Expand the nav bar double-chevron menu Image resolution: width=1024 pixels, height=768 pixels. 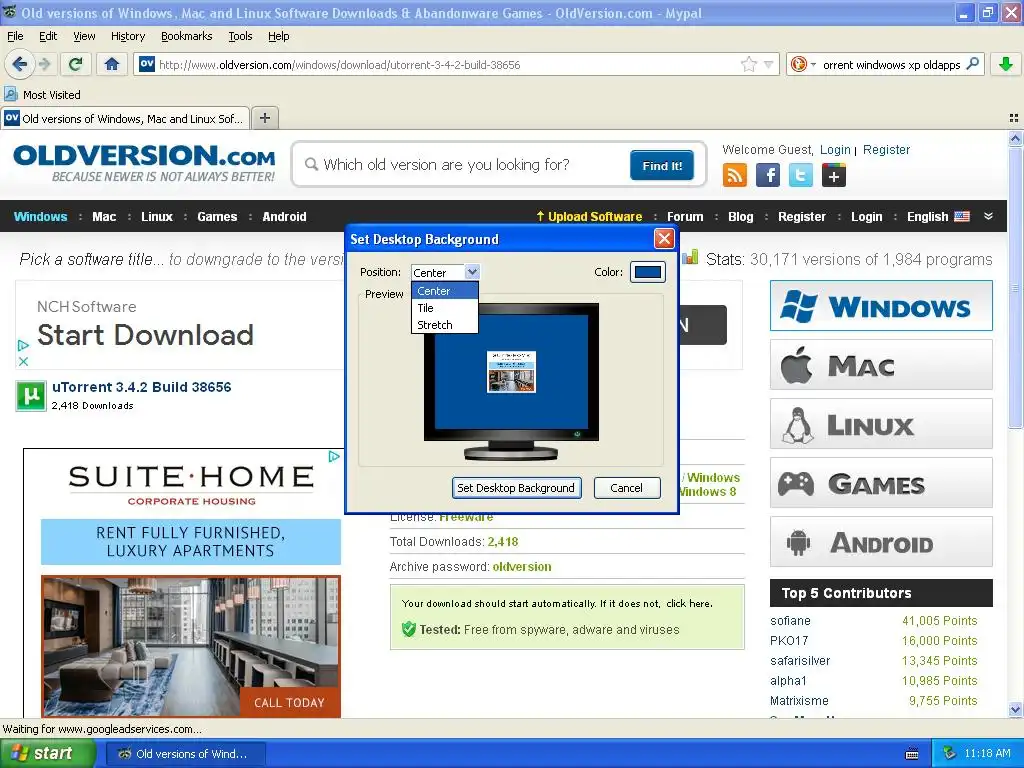click(x=989, y=216)
